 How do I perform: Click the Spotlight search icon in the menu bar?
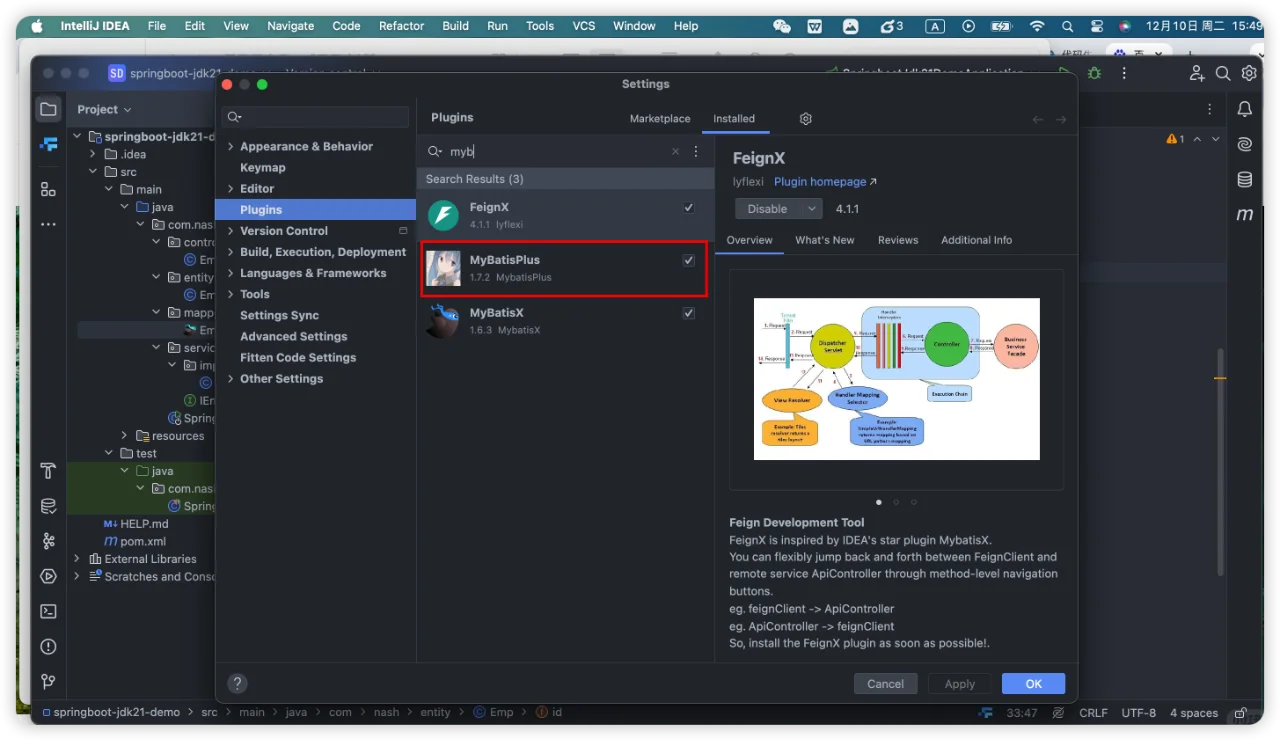pyautogui.click(x=1067, y=26)
